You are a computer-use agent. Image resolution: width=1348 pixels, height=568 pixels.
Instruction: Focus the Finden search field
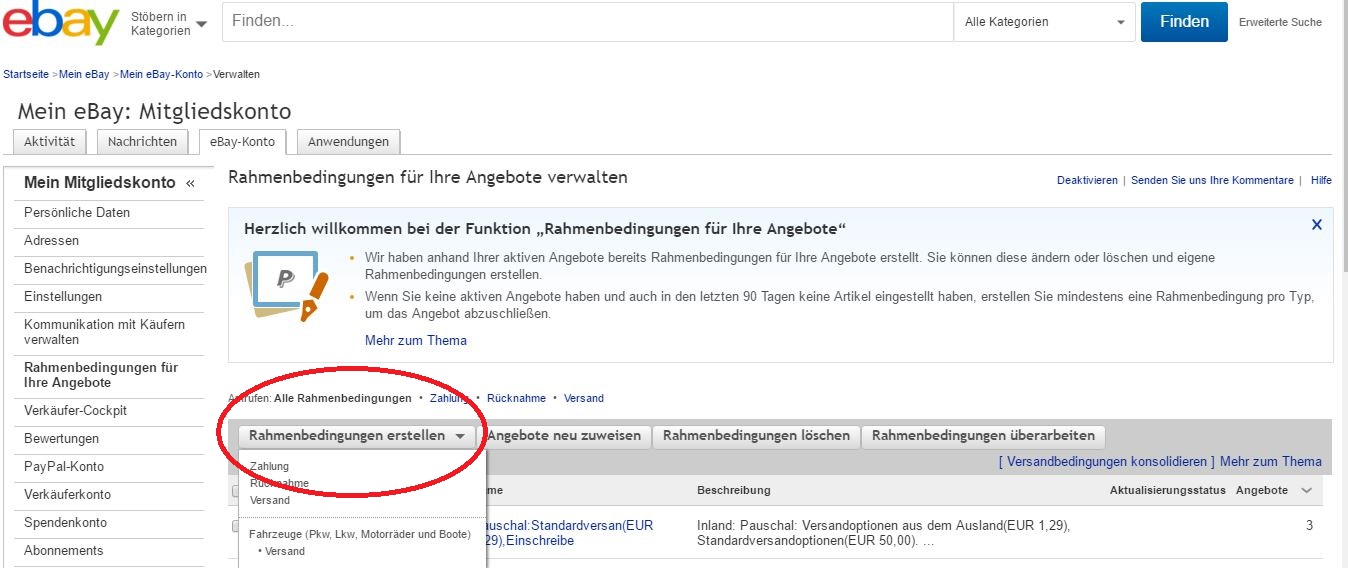(587, 21)
